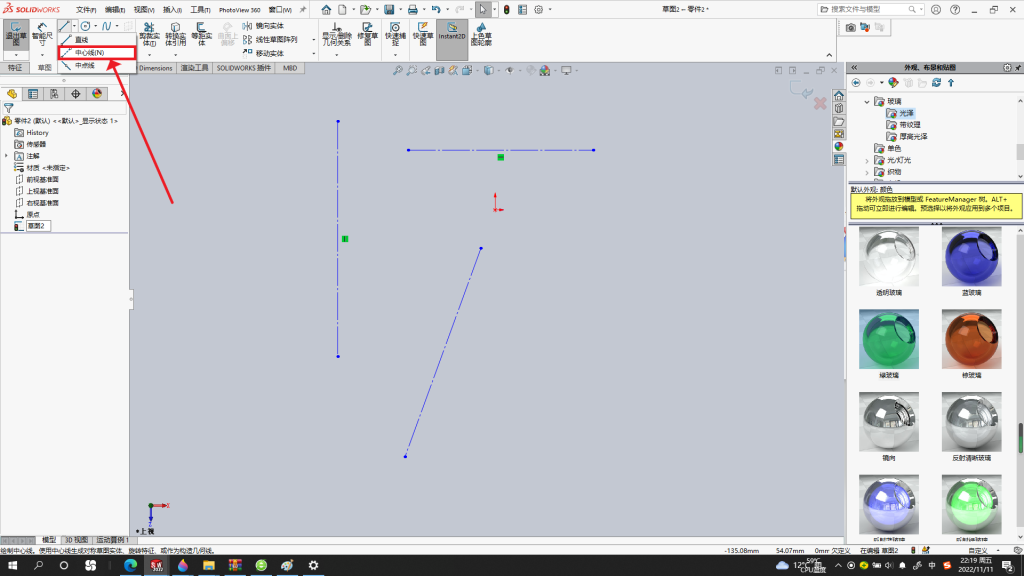Select the 带纹理 textured glass folder

[x=904, y=125]
